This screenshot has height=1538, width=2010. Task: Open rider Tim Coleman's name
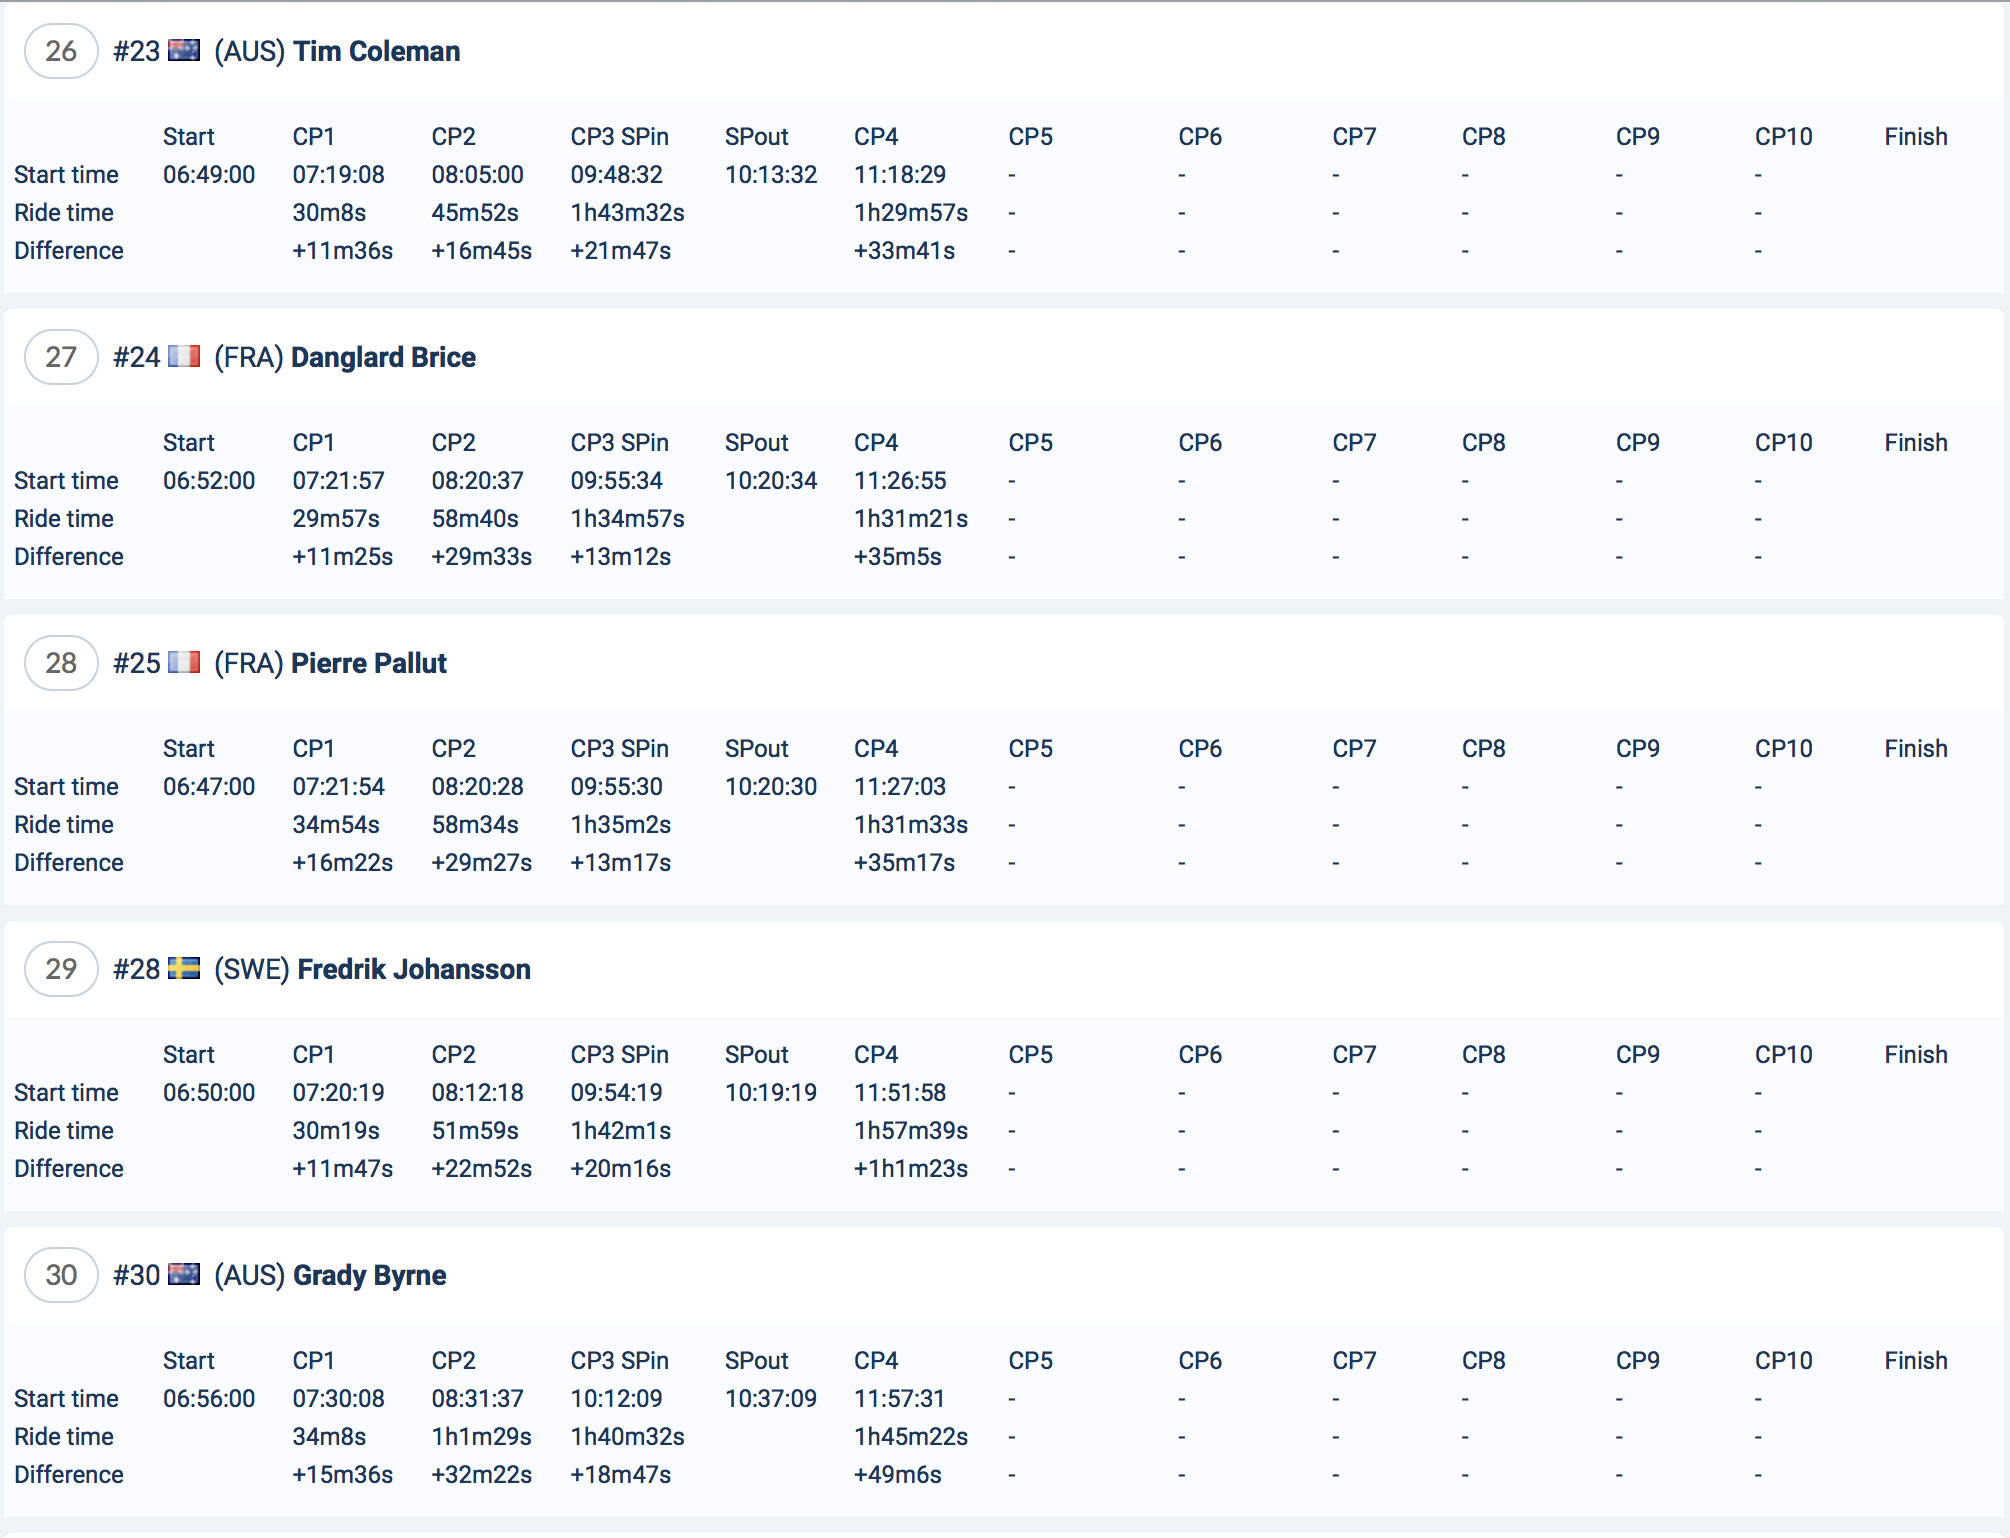point(376,51)
